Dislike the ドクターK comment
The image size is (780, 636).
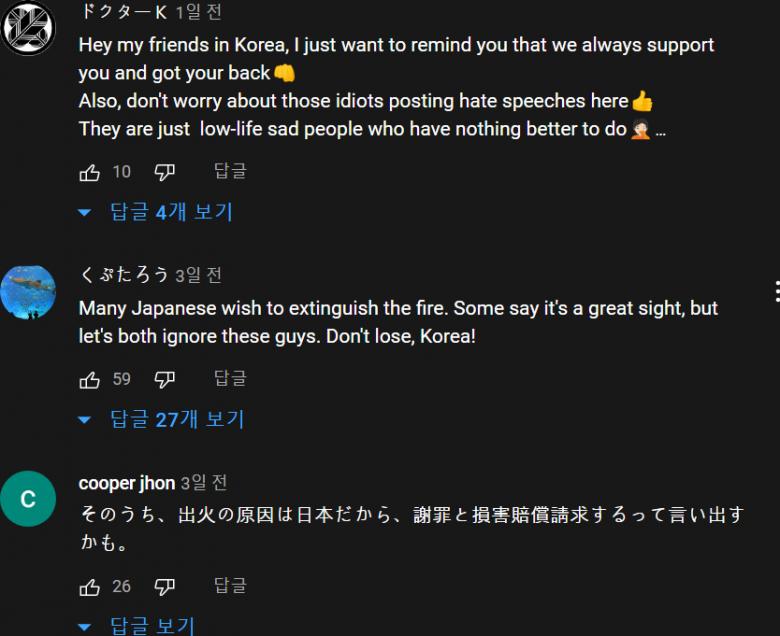coord(165,172)
